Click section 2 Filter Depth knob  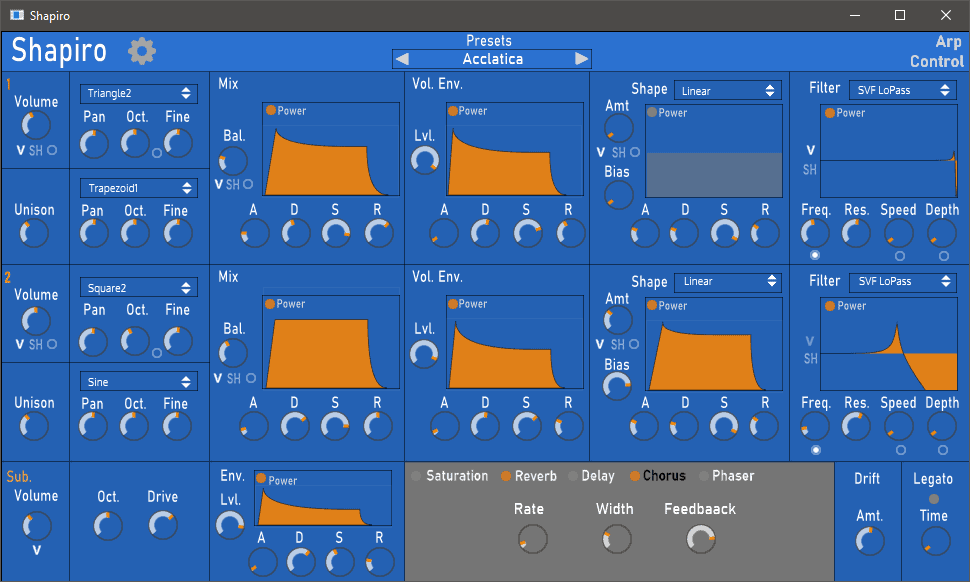(942, 426)
